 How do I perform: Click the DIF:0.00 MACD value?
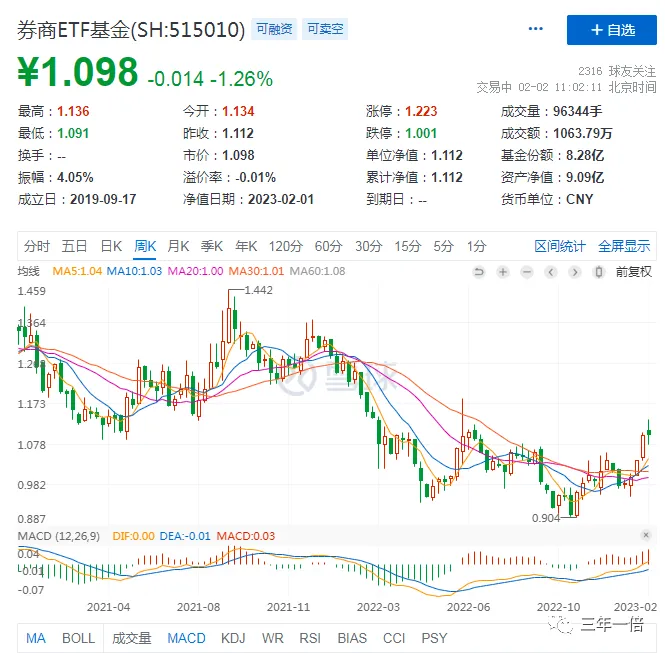(x=133, y=536)
